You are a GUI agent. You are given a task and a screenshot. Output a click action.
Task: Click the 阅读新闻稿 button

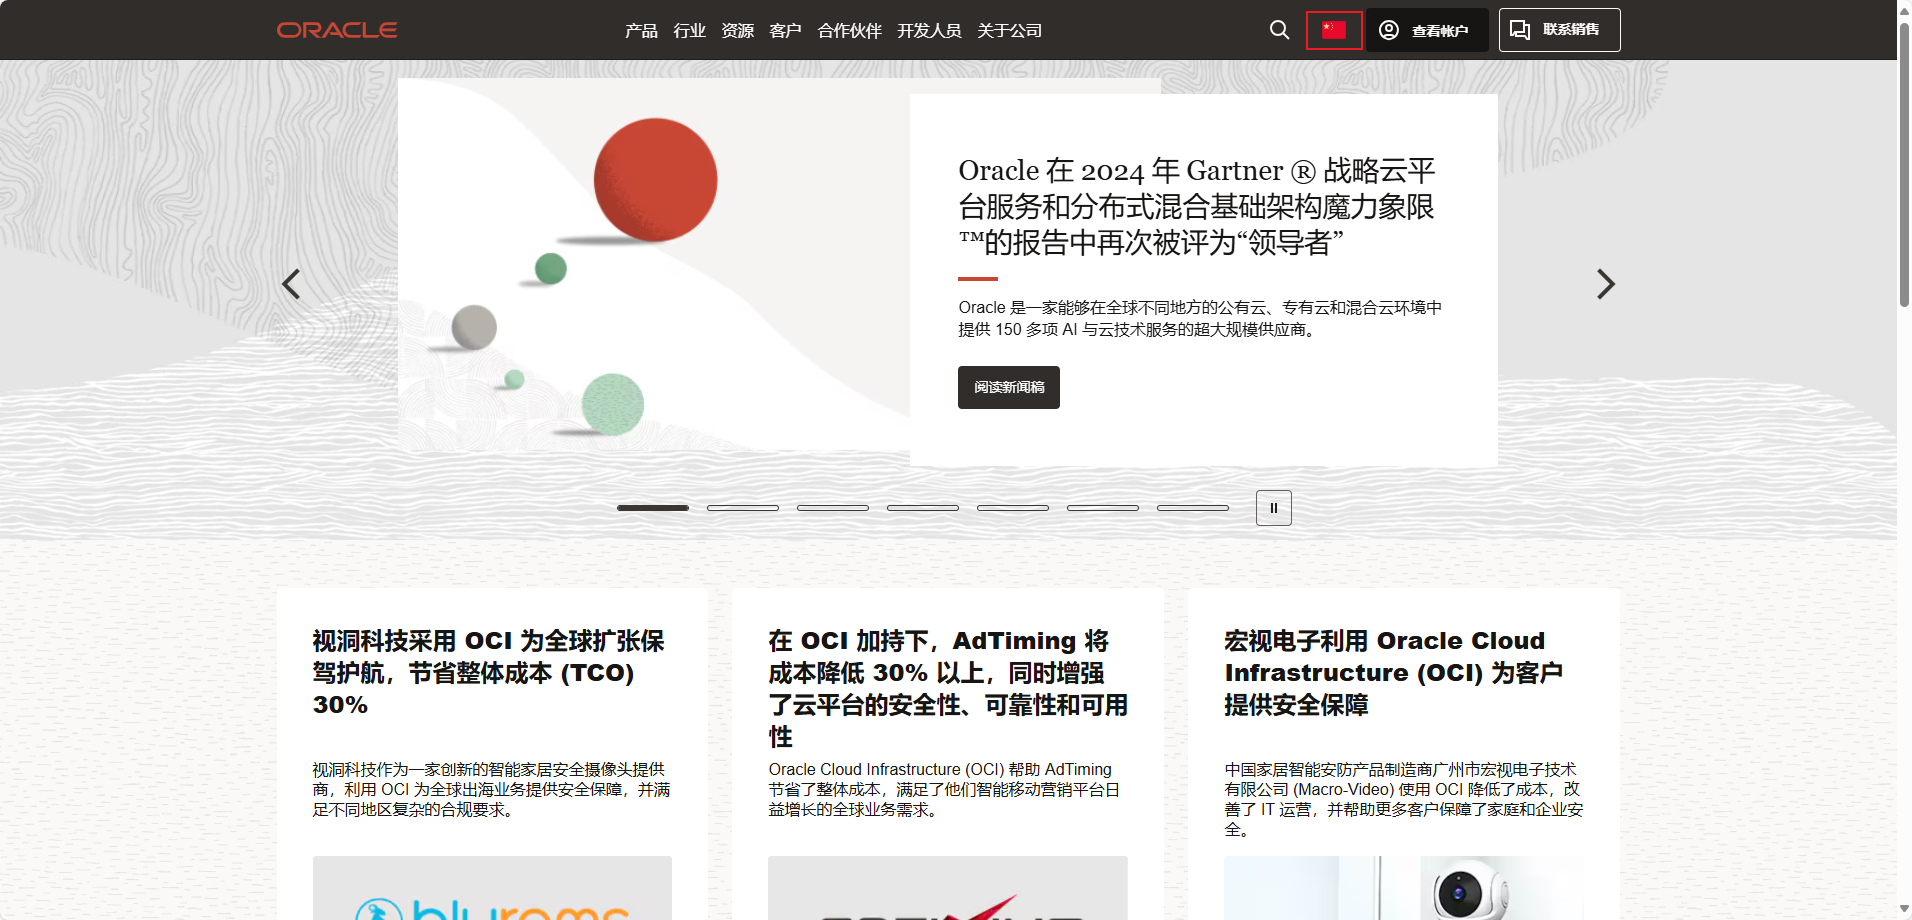tap(1008, 387)
